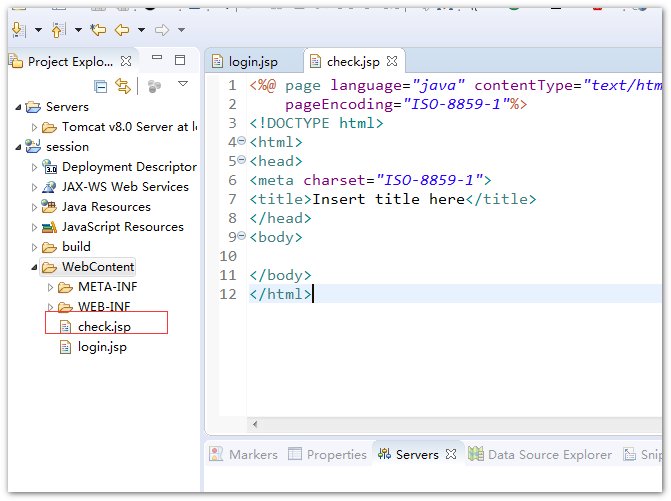This screenshot has width=671, height=501.
Task: Toggle Link with Editor in Project Explorer
Action: click(x=123, y=87)
